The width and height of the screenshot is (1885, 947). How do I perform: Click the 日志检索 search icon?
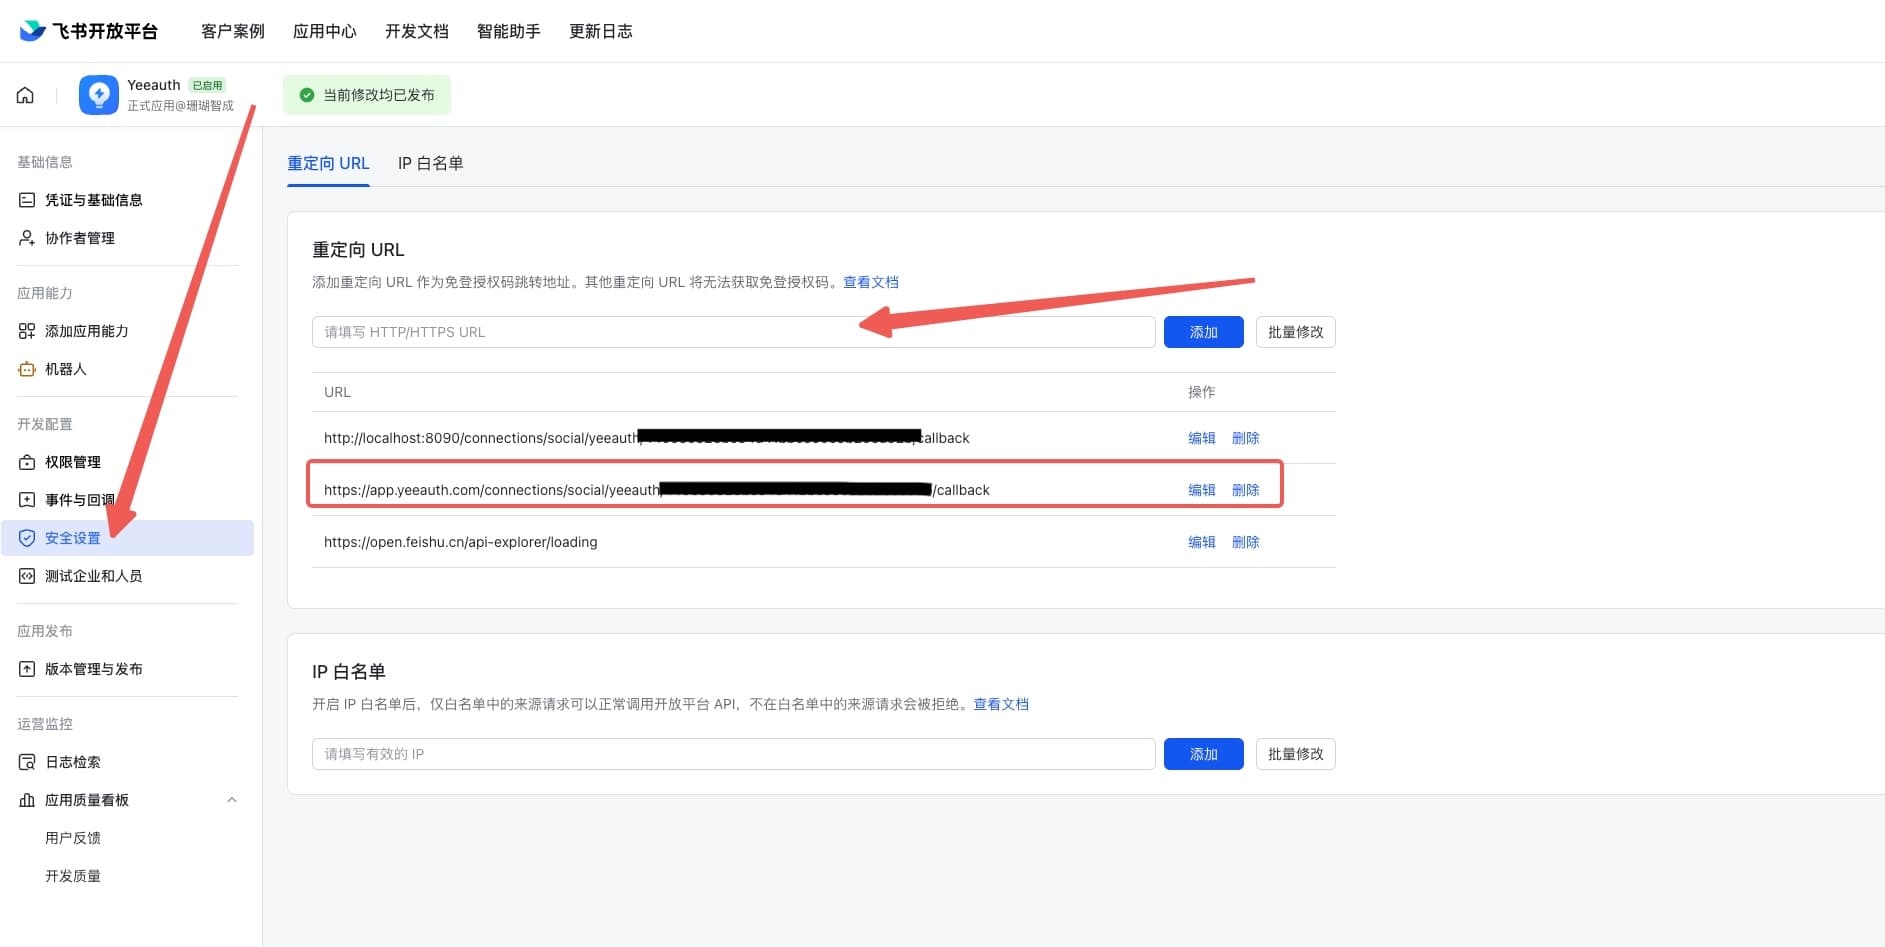(x=27, y=762)
